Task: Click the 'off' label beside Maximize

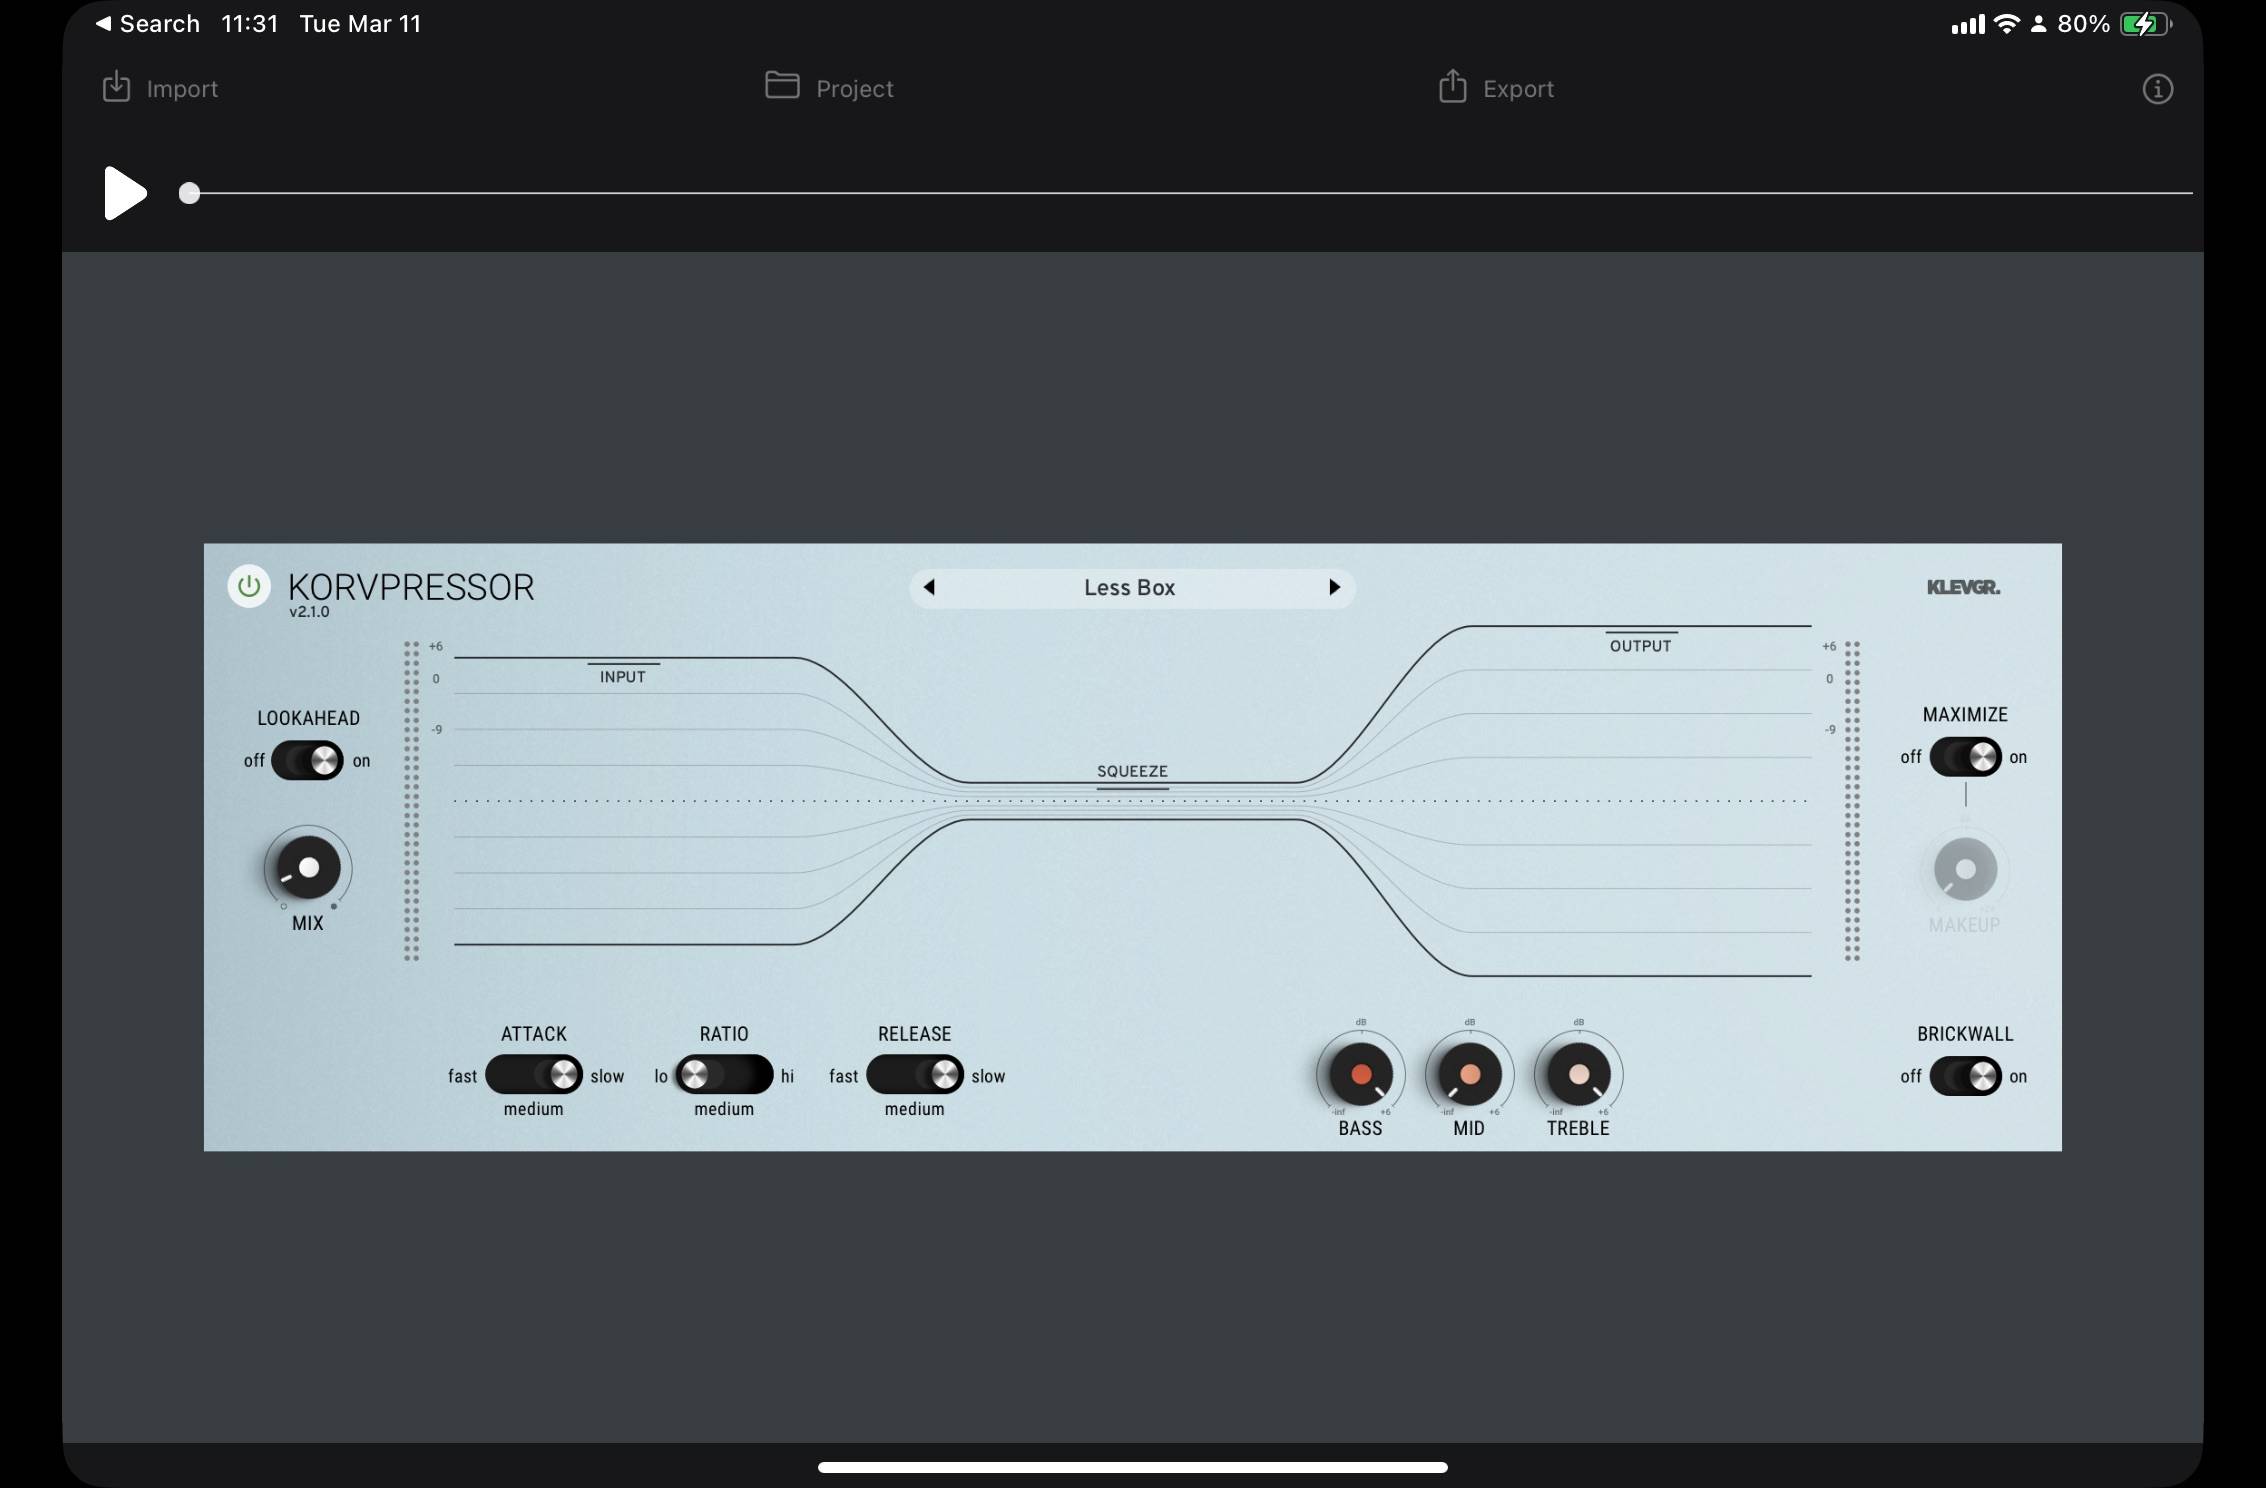Action: point(1911,757)
